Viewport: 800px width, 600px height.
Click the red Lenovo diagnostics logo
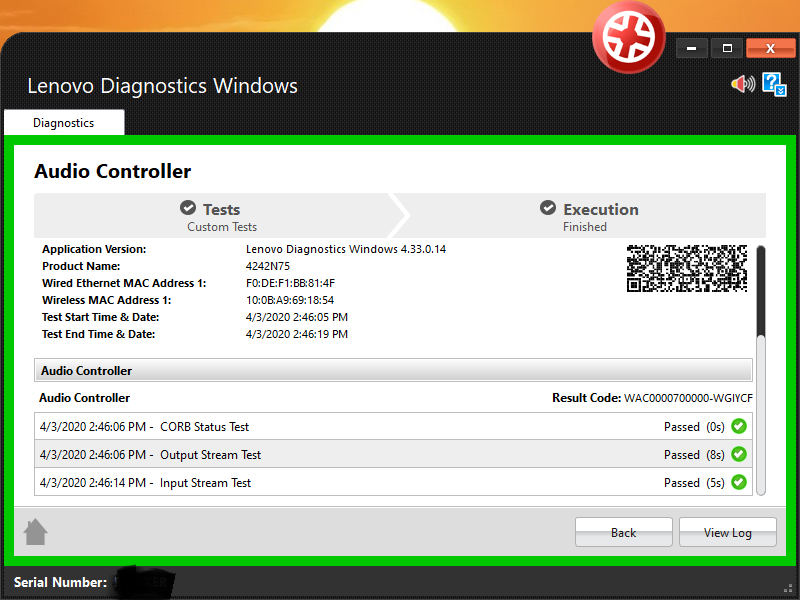click(x=629, y=37)
